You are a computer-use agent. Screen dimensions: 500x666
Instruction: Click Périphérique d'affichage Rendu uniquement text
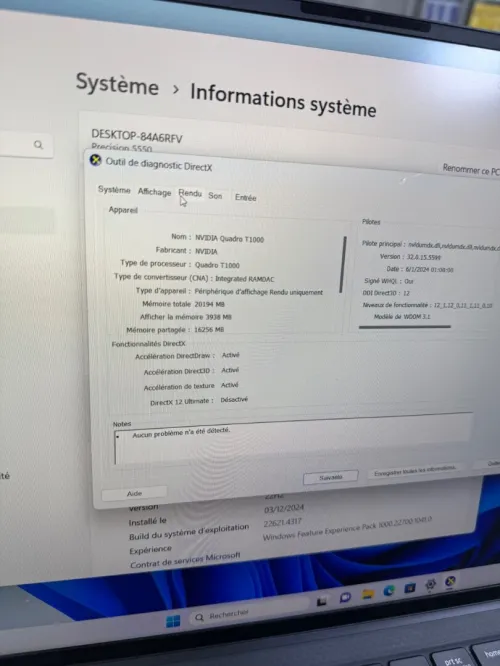click(258, 292)
